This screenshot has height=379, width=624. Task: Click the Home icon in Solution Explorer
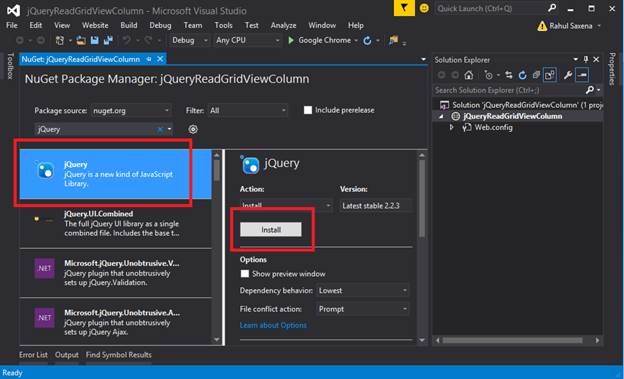point(469,74)
